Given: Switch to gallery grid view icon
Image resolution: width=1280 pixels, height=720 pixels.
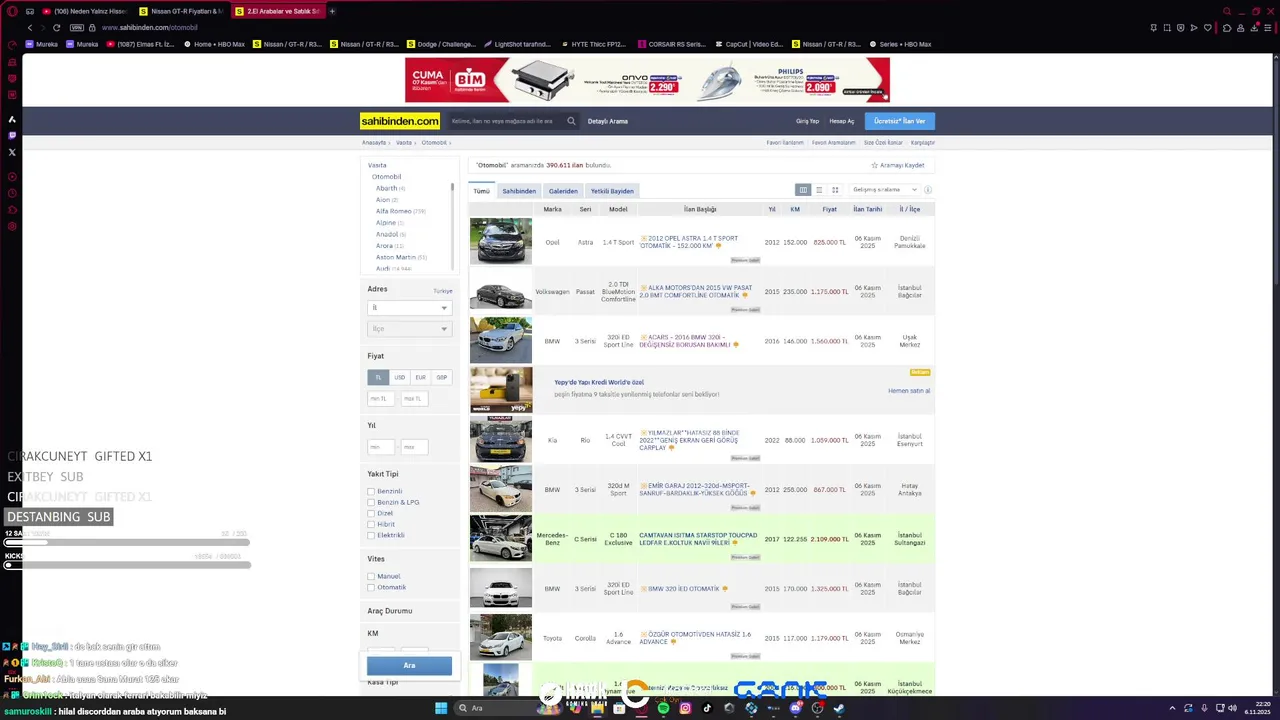Looking at the screenshot, I should pyautogui.click(x=835, y=190).
